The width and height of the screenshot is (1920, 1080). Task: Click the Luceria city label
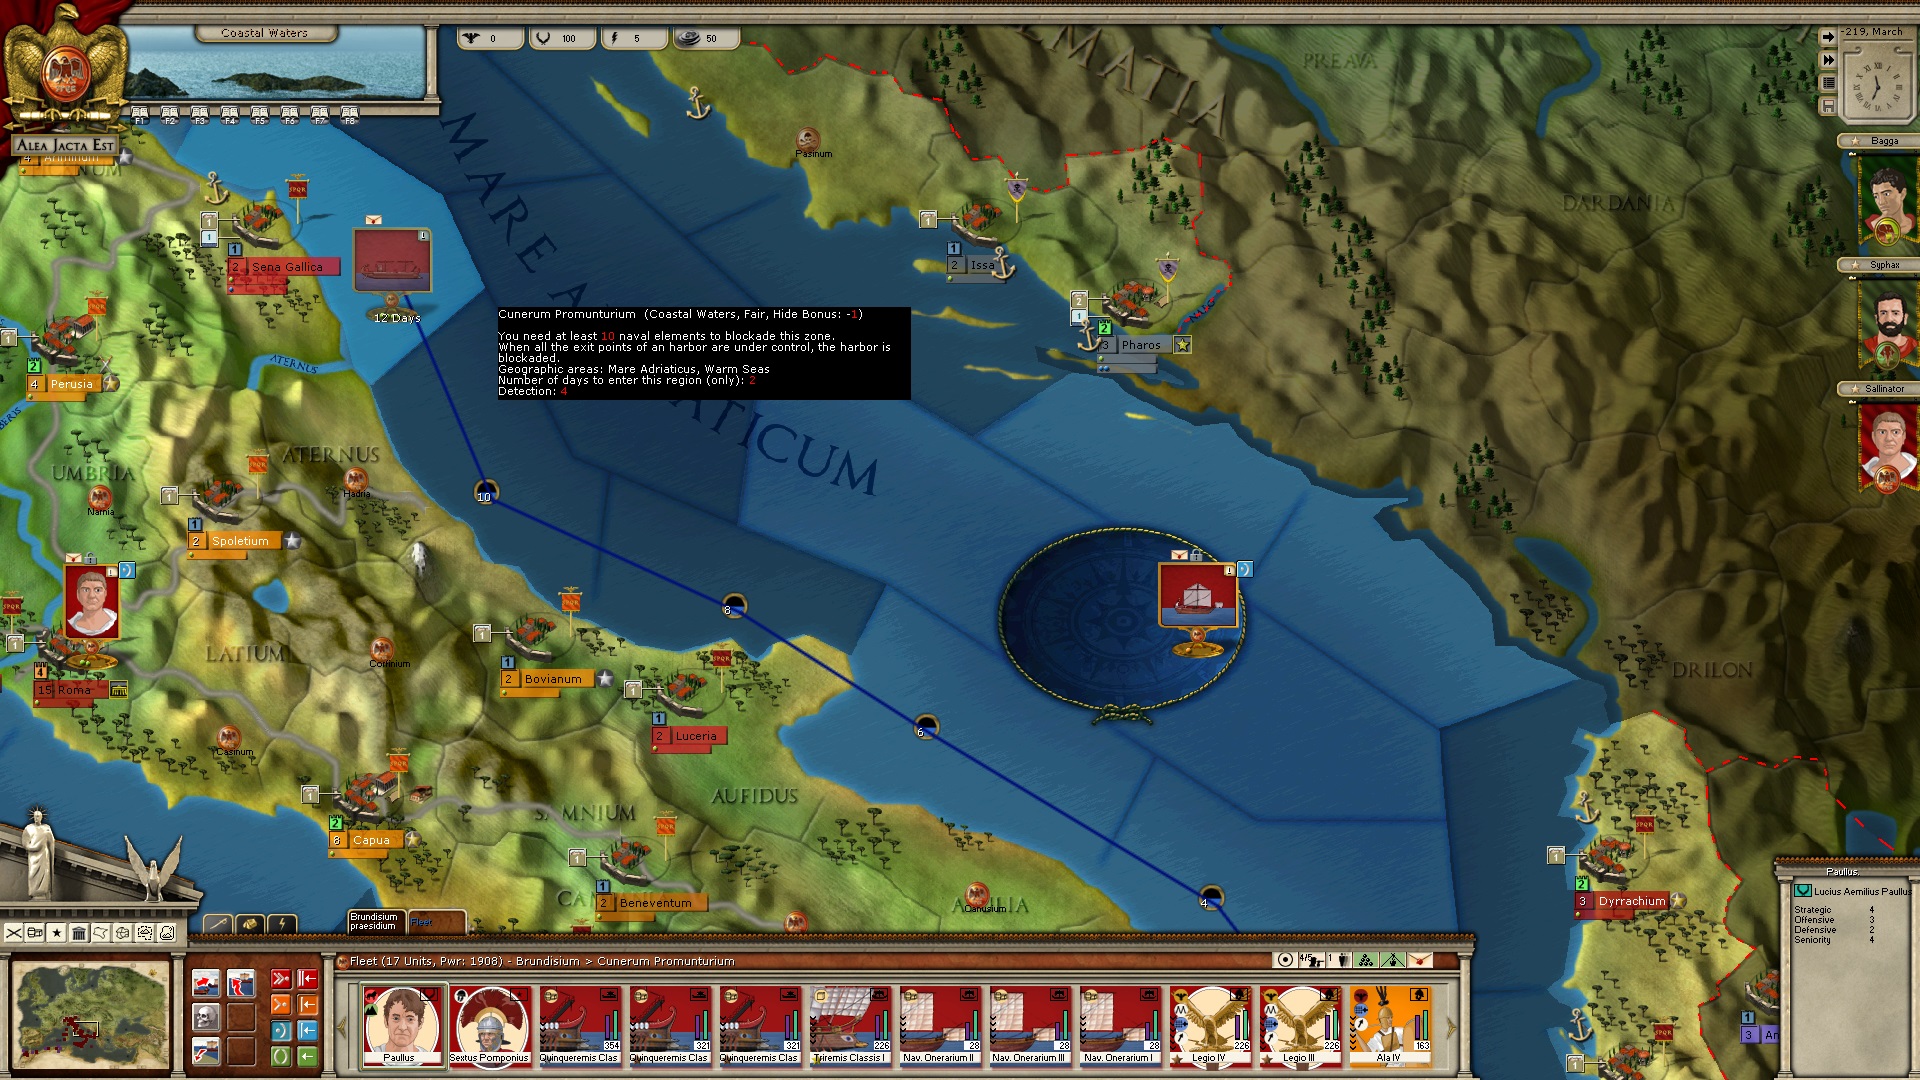point(690,736)
